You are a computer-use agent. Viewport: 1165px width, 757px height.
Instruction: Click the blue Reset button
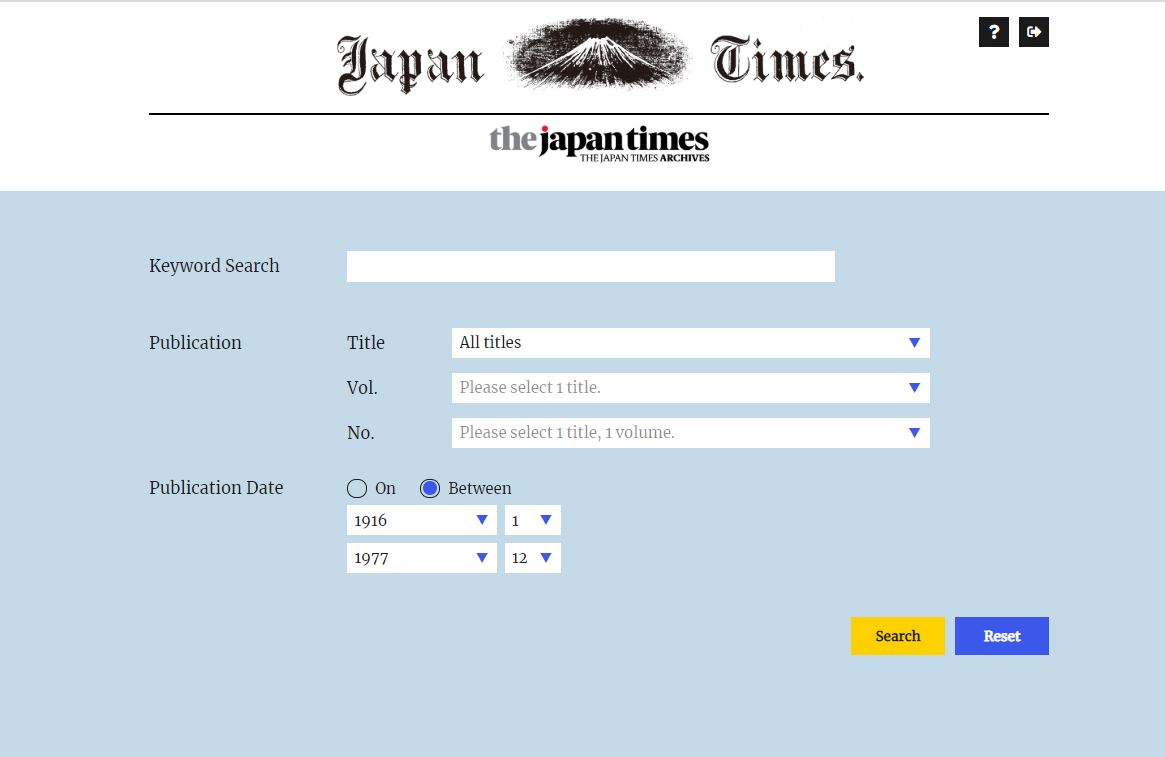click(1002, 636)
